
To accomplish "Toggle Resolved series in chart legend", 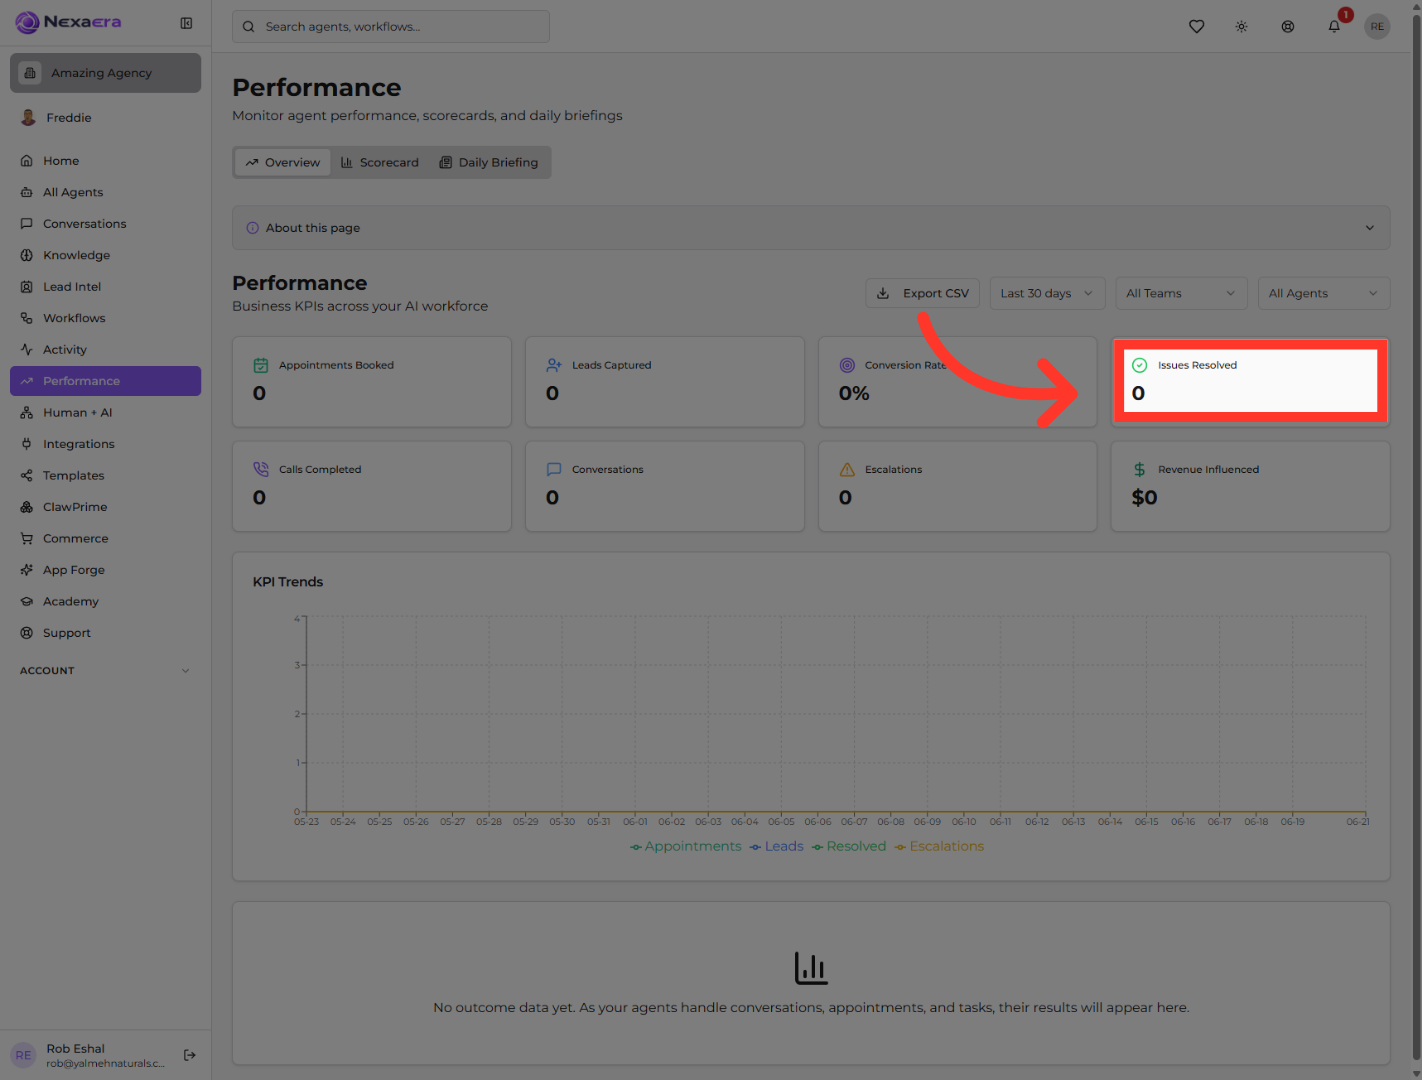I will (x=849, y=847).
